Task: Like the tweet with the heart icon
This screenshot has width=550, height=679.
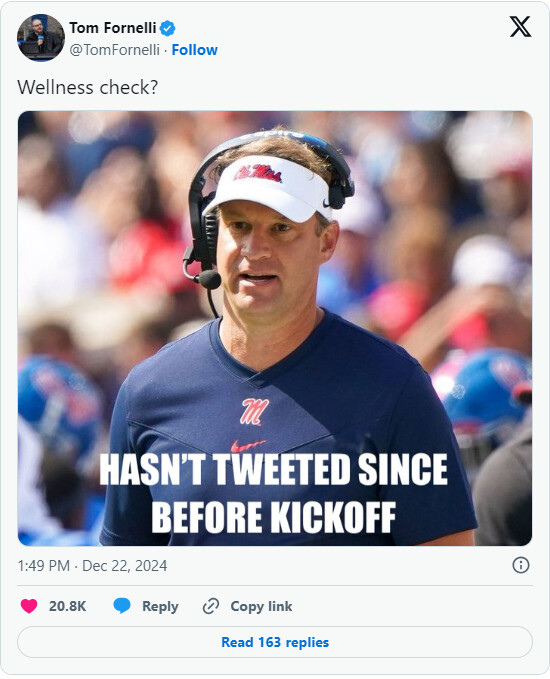Action: 29,606
